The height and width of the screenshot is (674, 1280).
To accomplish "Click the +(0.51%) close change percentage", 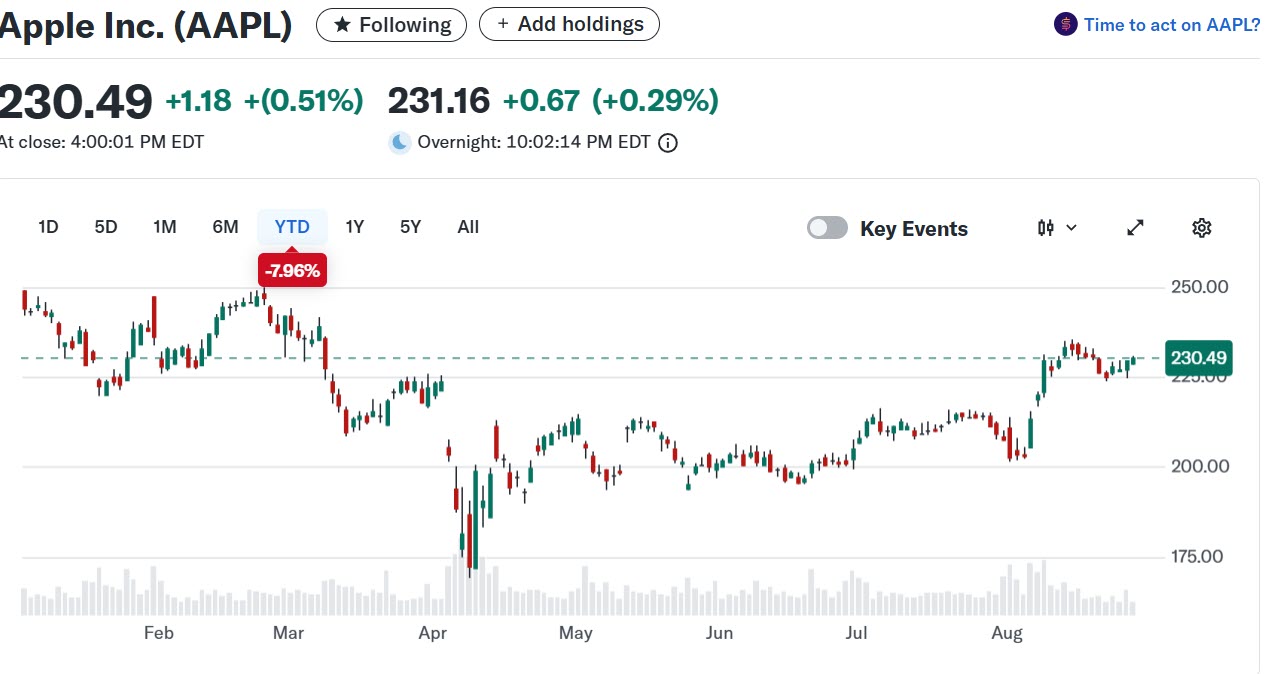I will [x=303, y=101].
